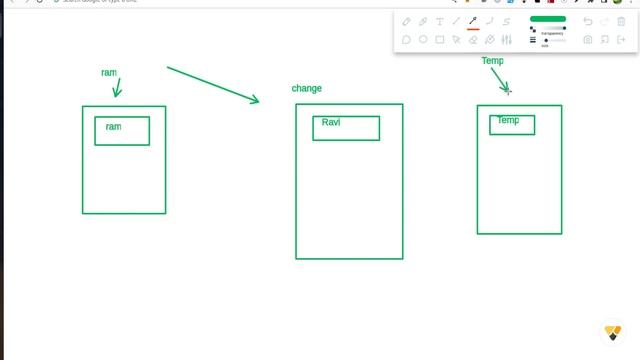Screen dimensions: 640x360
Task: Exit the drawing toolbar
Action: click(x=621, y=40)
